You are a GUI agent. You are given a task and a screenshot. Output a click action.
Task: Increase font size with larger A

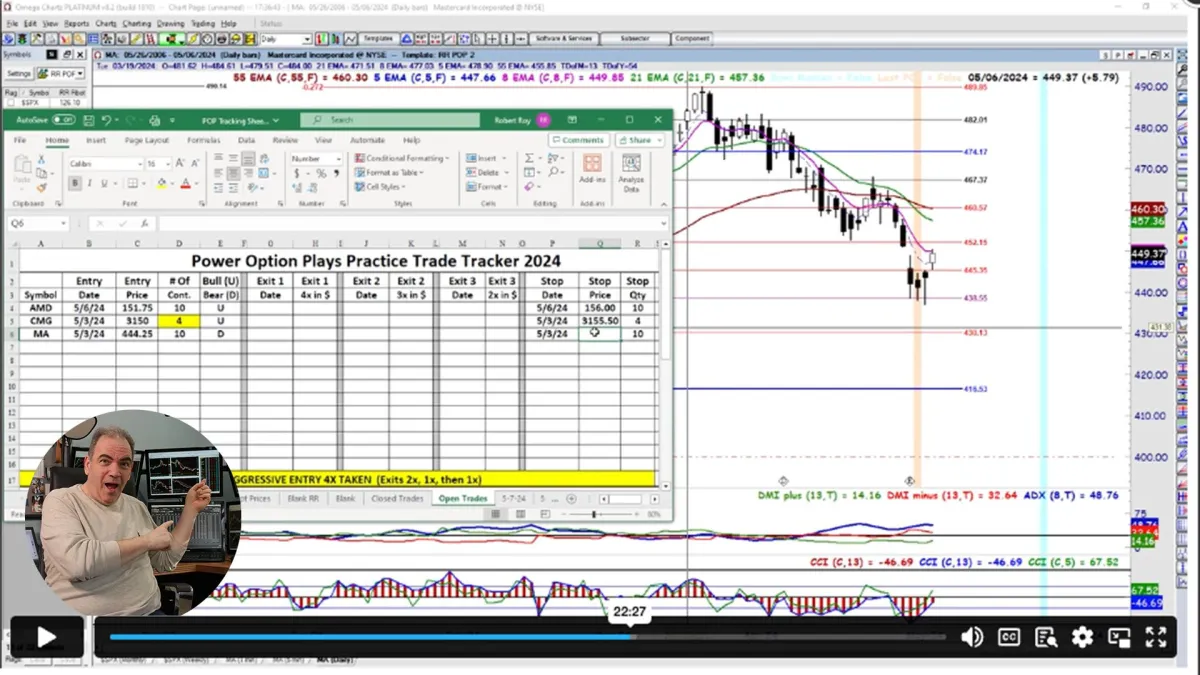(x=181, y=163)
